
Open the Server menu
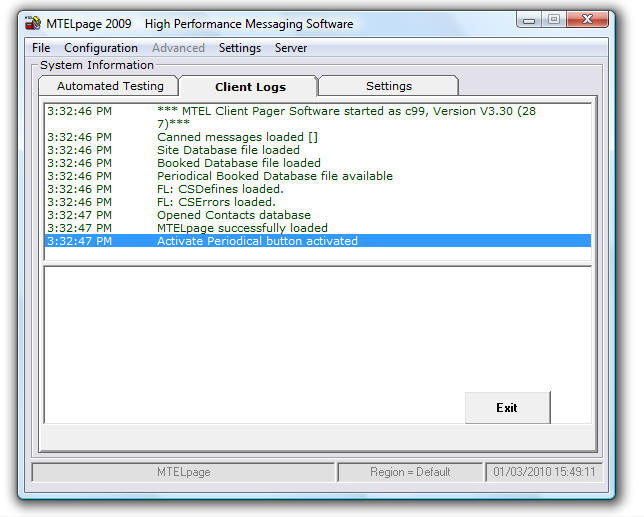click(x=291, y=48)
